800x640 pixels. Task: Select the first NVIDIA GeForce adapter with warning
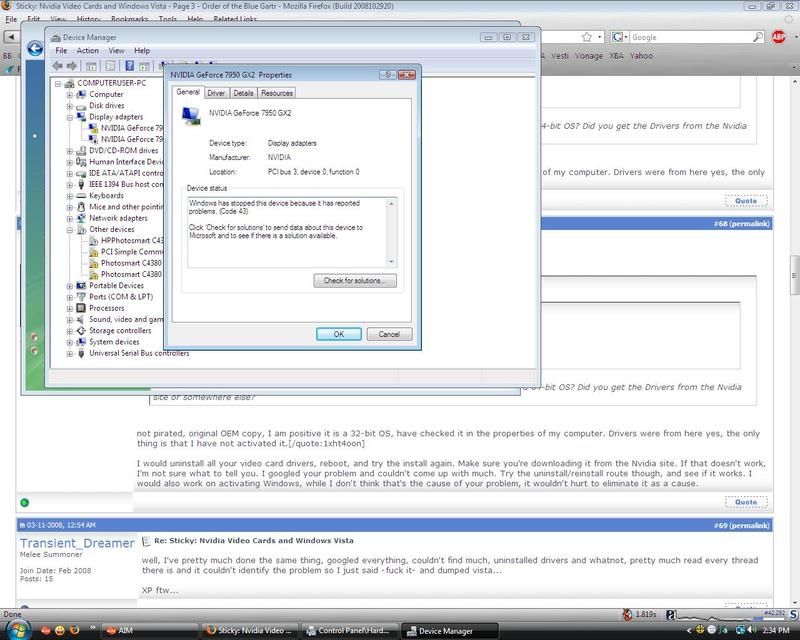[x=127, y=128]
